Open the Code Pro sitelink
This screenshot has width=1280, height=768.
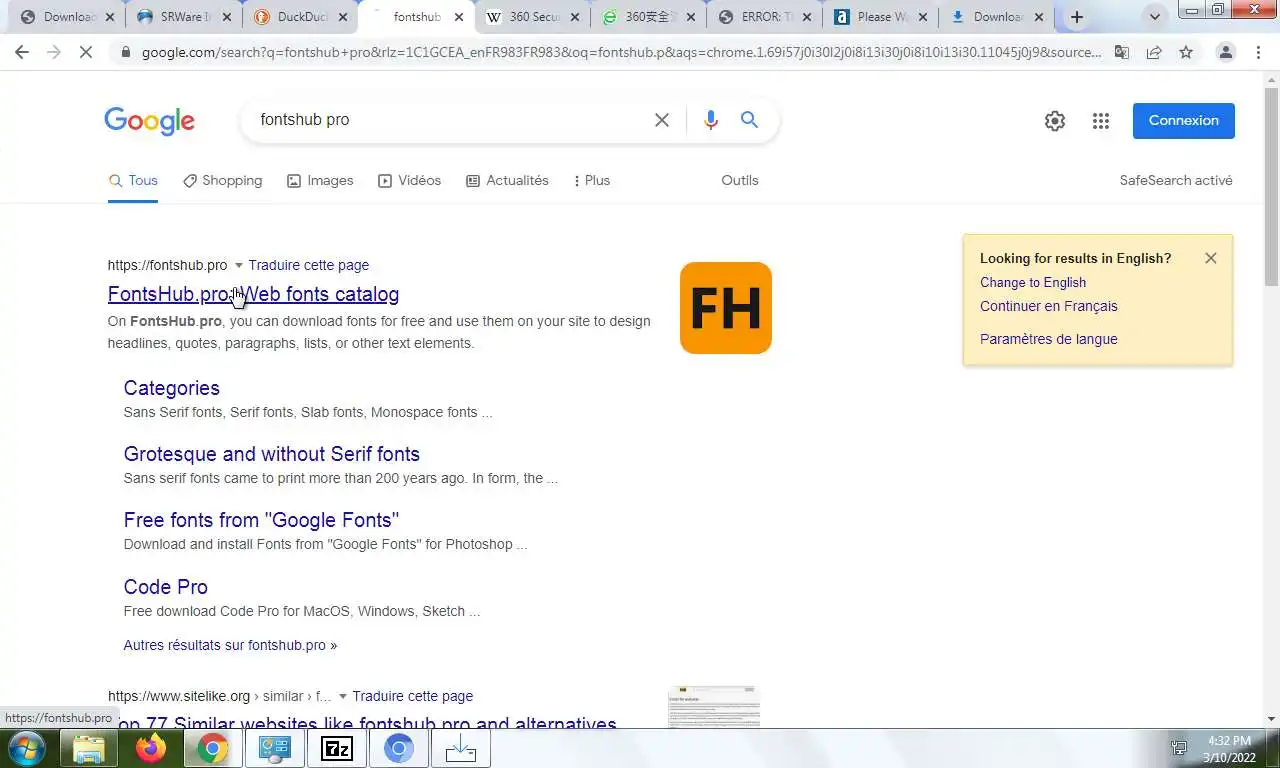point(165,587)
